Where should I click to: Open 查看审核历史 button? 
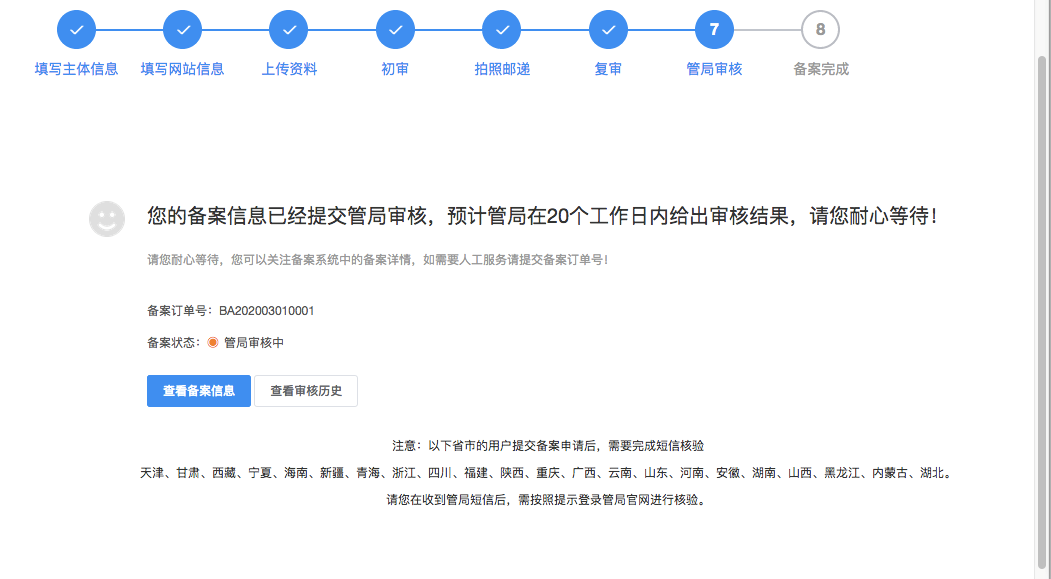pyautogui.click(x=306, y=391)
